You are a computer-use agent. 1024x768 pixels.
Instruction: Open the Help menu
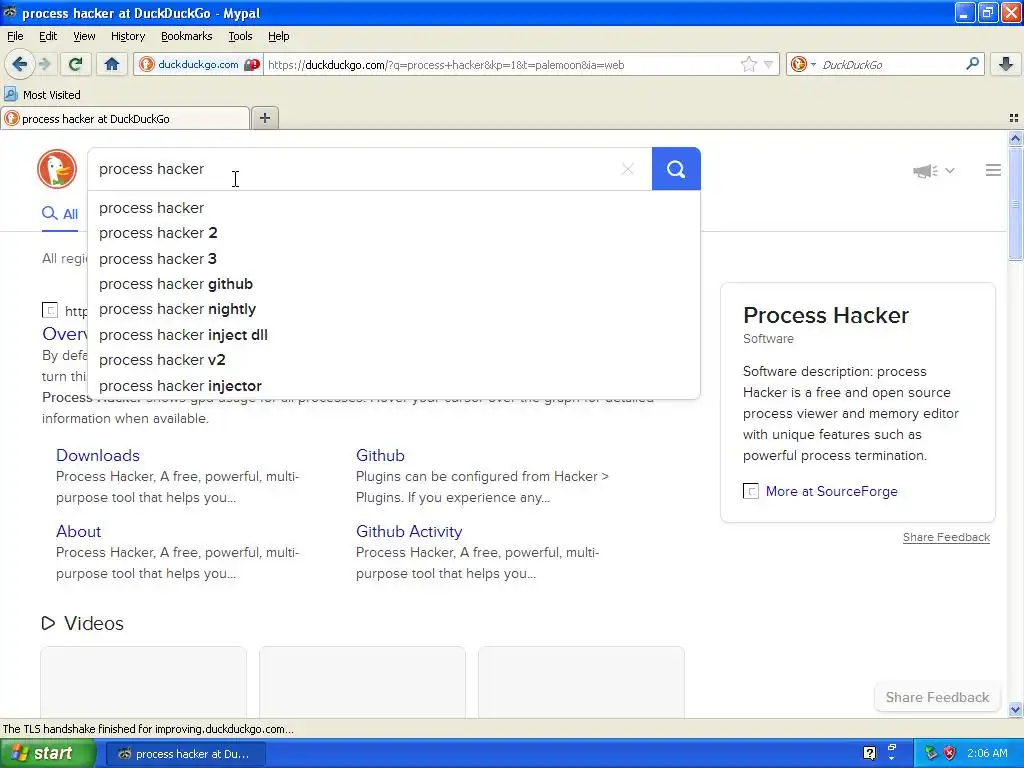pos(279,36)
